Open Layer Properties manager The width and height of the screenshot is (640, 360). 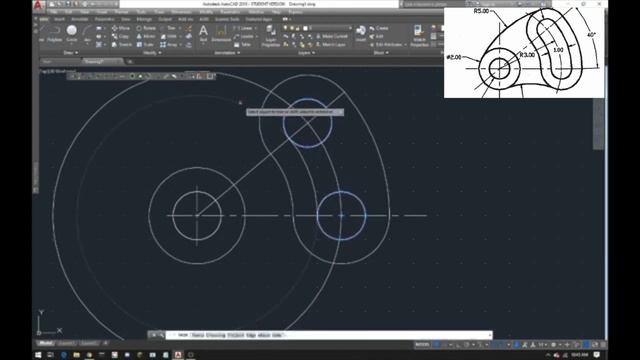point(271,35)
